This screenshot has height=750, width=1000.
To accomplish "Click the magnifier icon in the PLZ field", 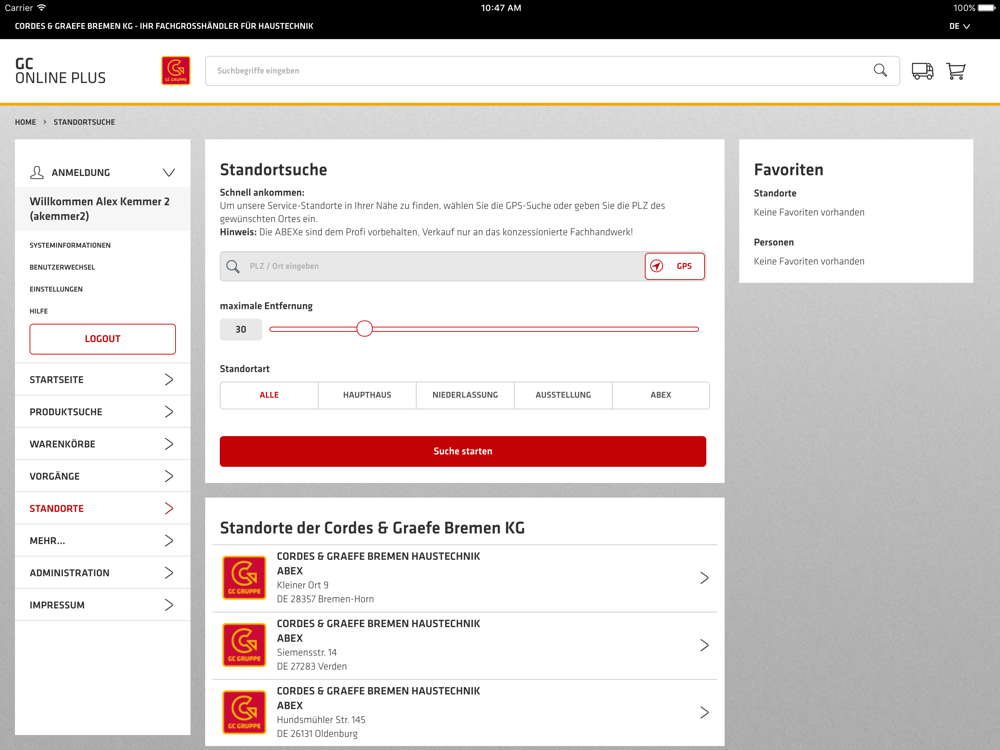I will tap(233, 266).
